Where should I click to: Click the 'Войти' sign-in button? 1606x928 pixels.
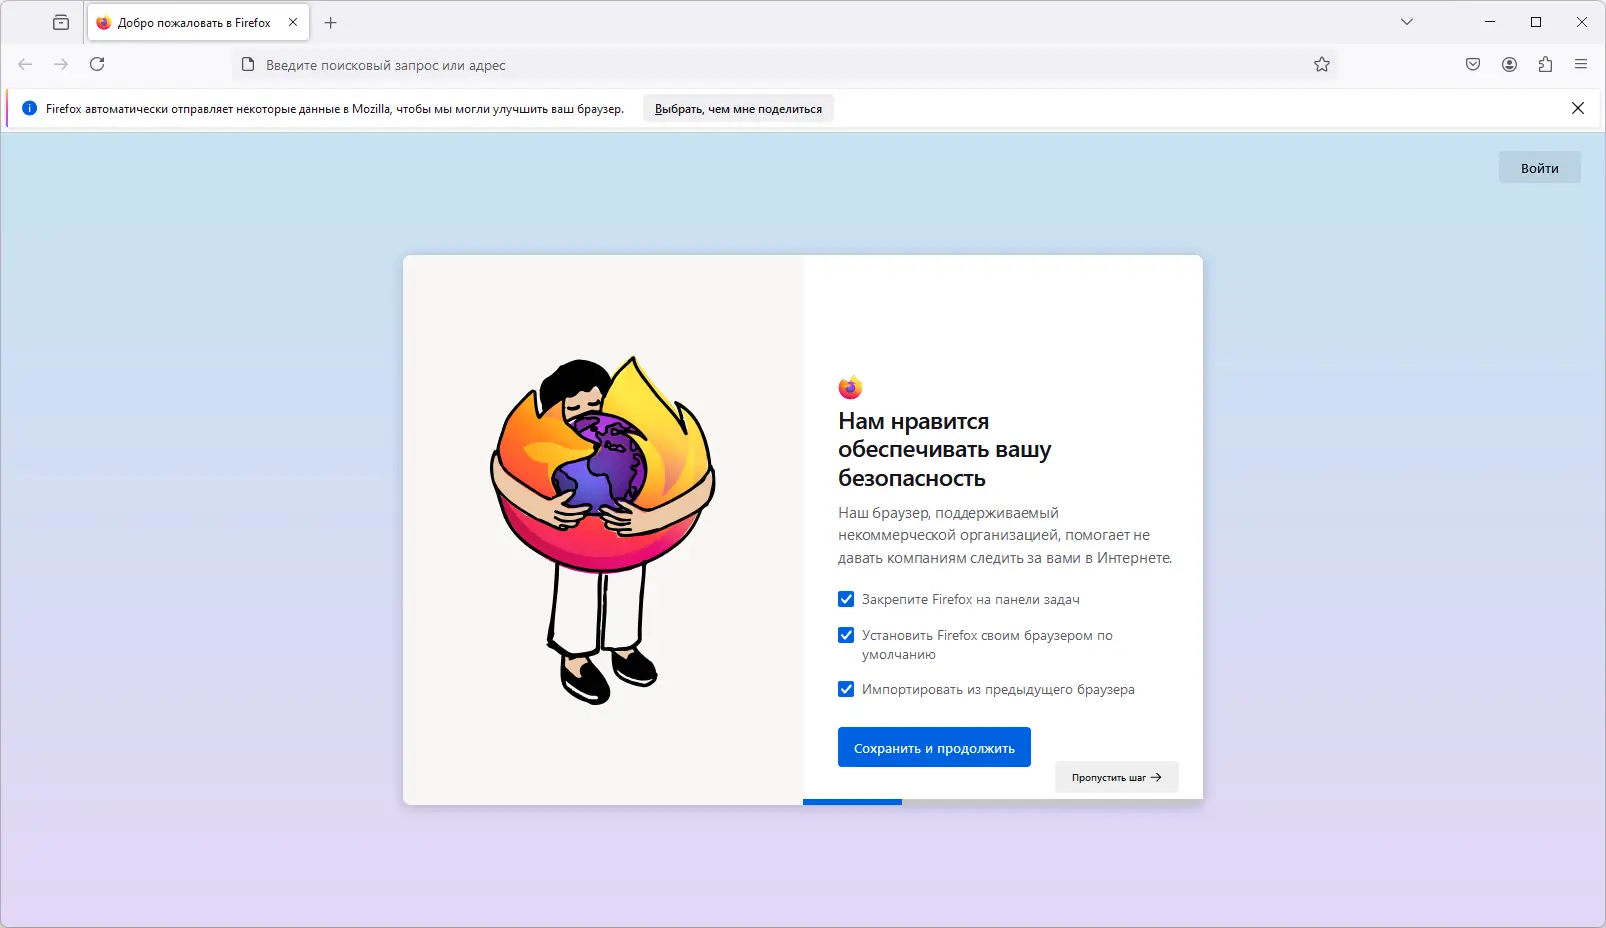point(1540,168)
